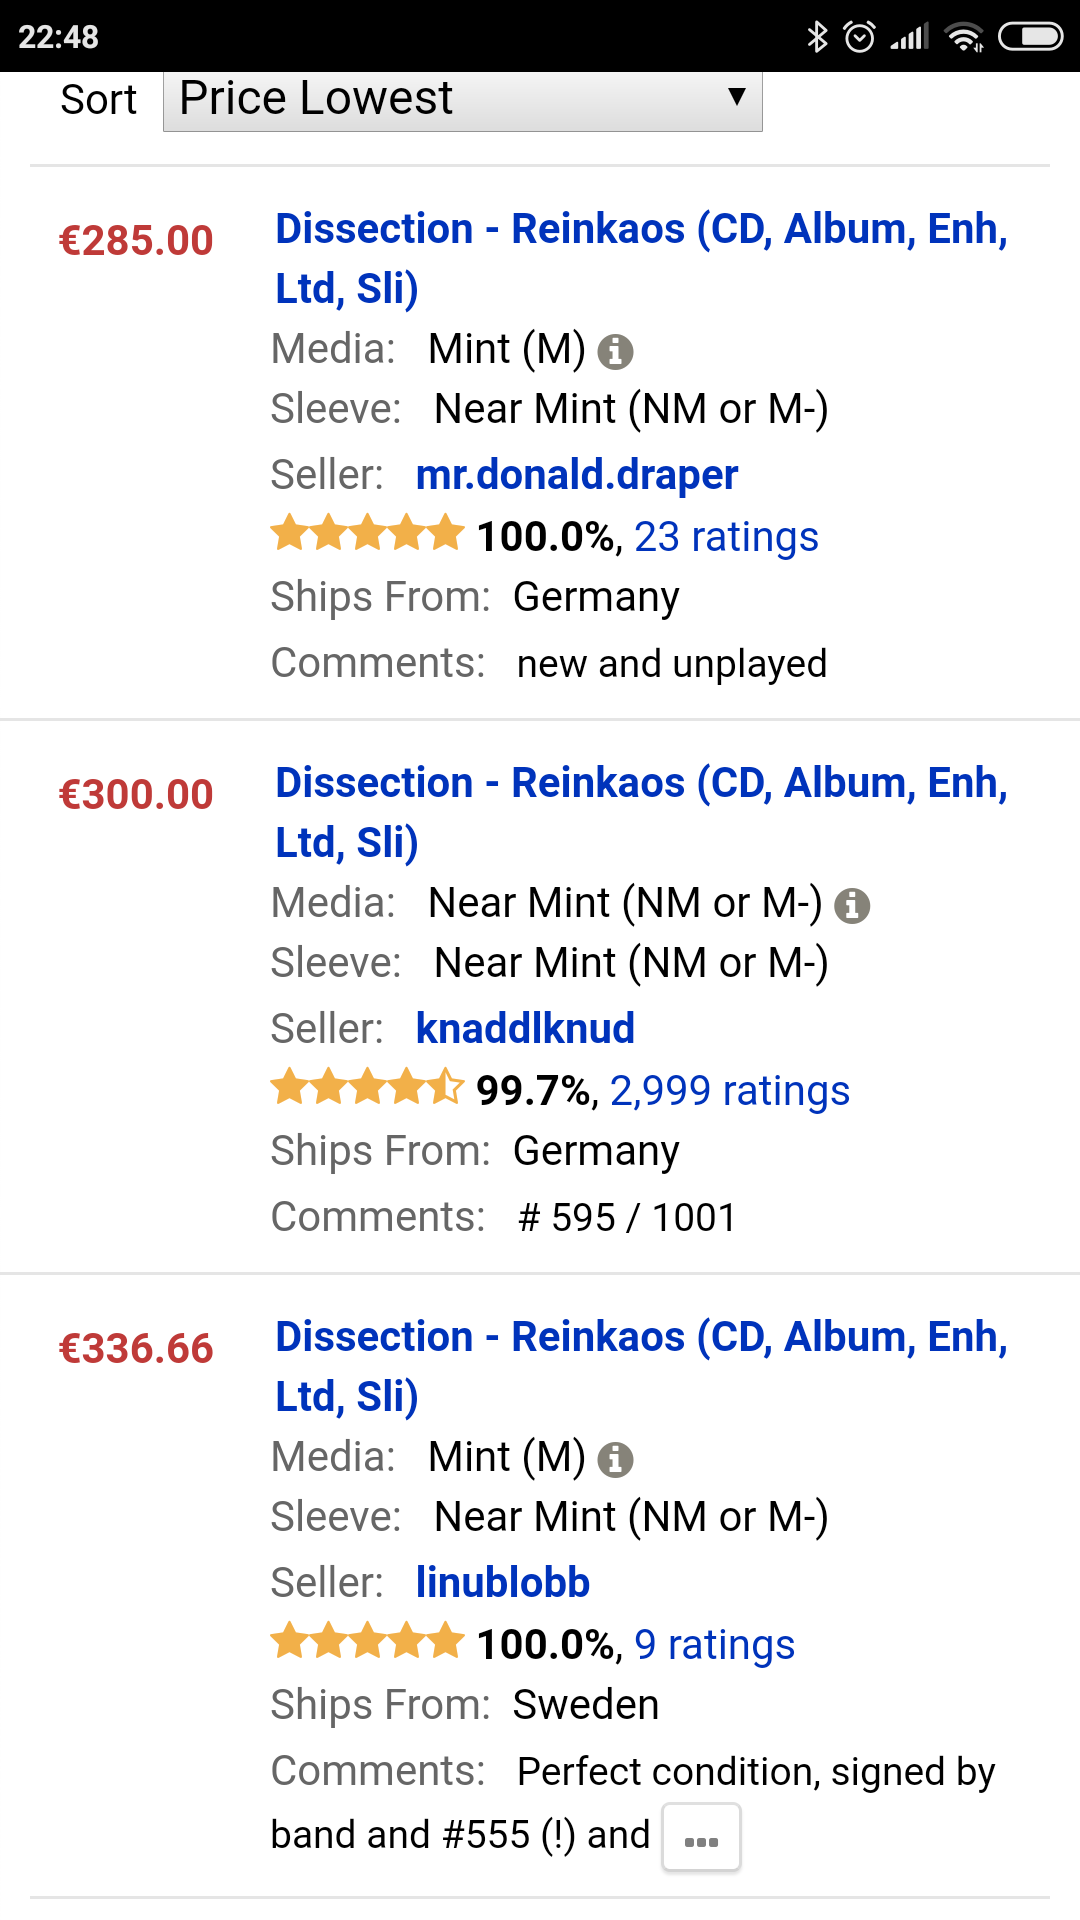Tap the star rating of knaddlknud
This screenshot has height=1920, width=1080.
[x=367, y=1088]
